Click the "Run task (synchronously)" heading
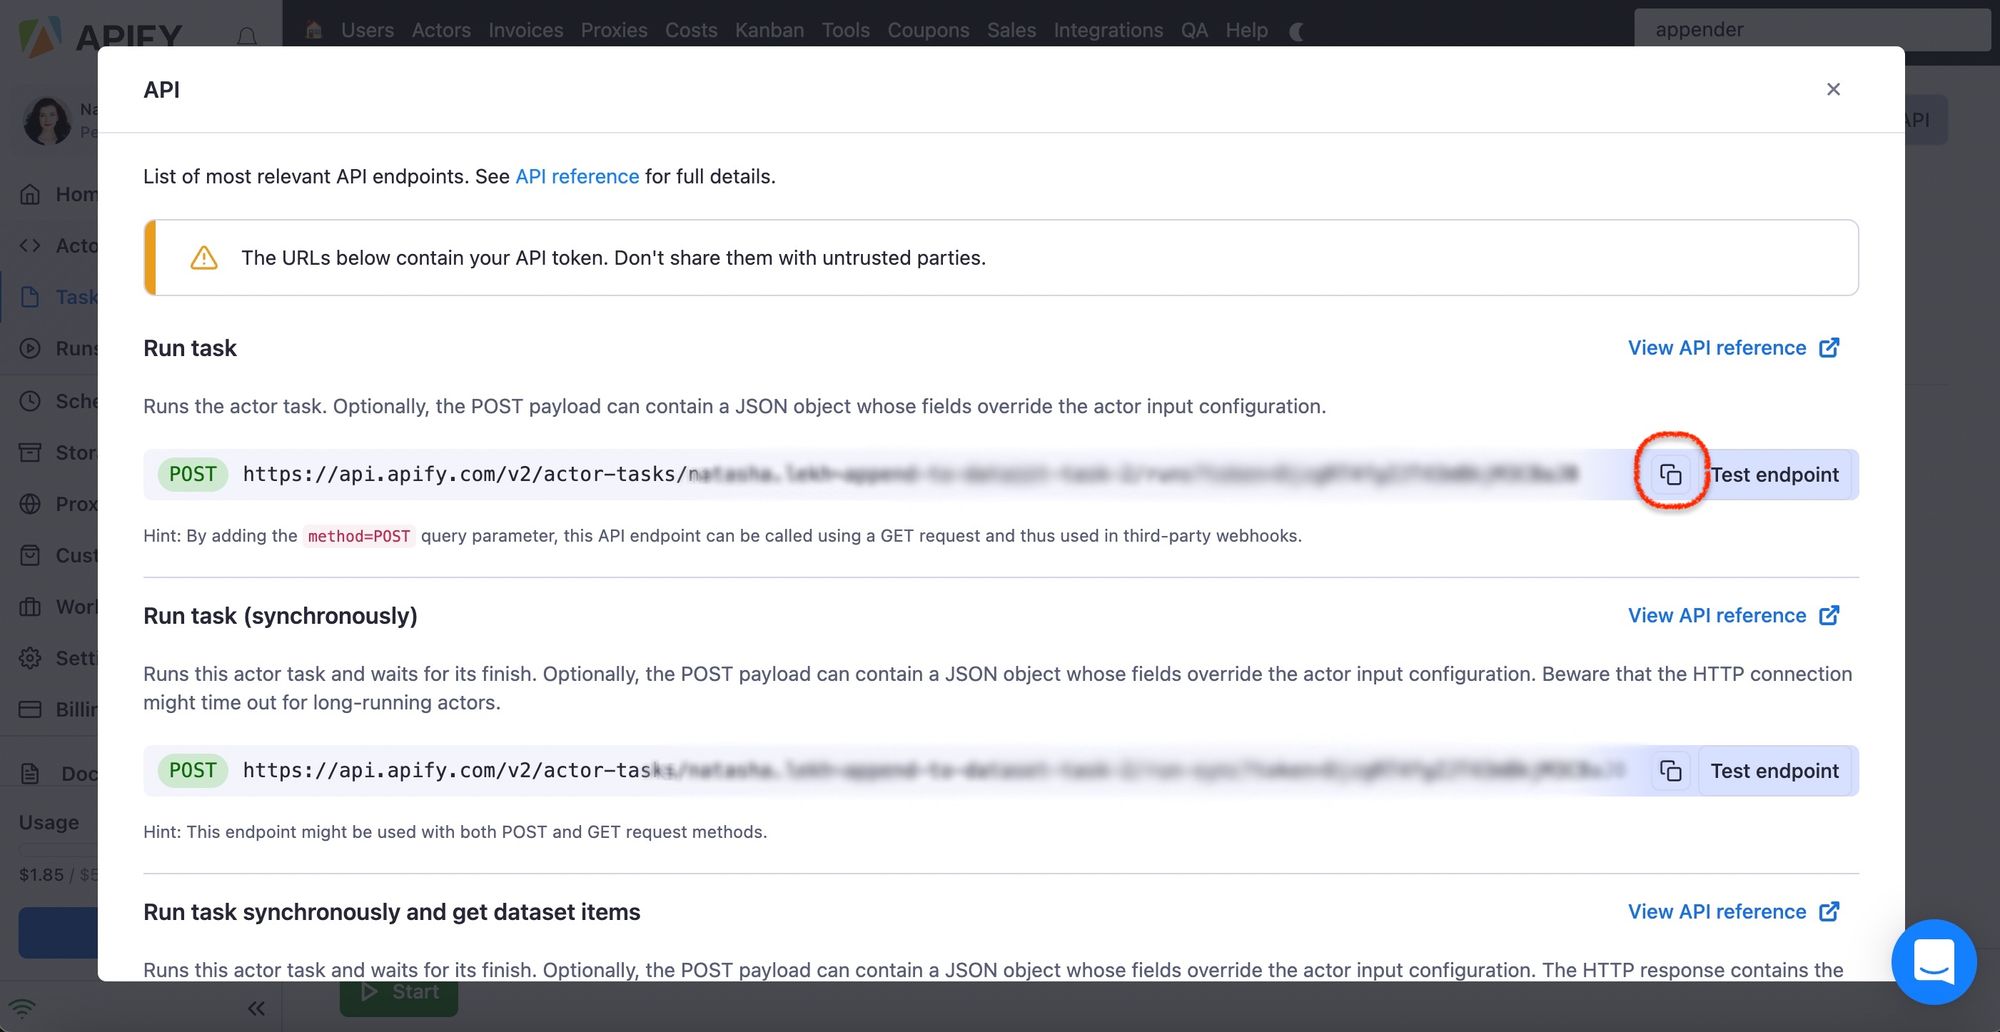 point(280,616)
